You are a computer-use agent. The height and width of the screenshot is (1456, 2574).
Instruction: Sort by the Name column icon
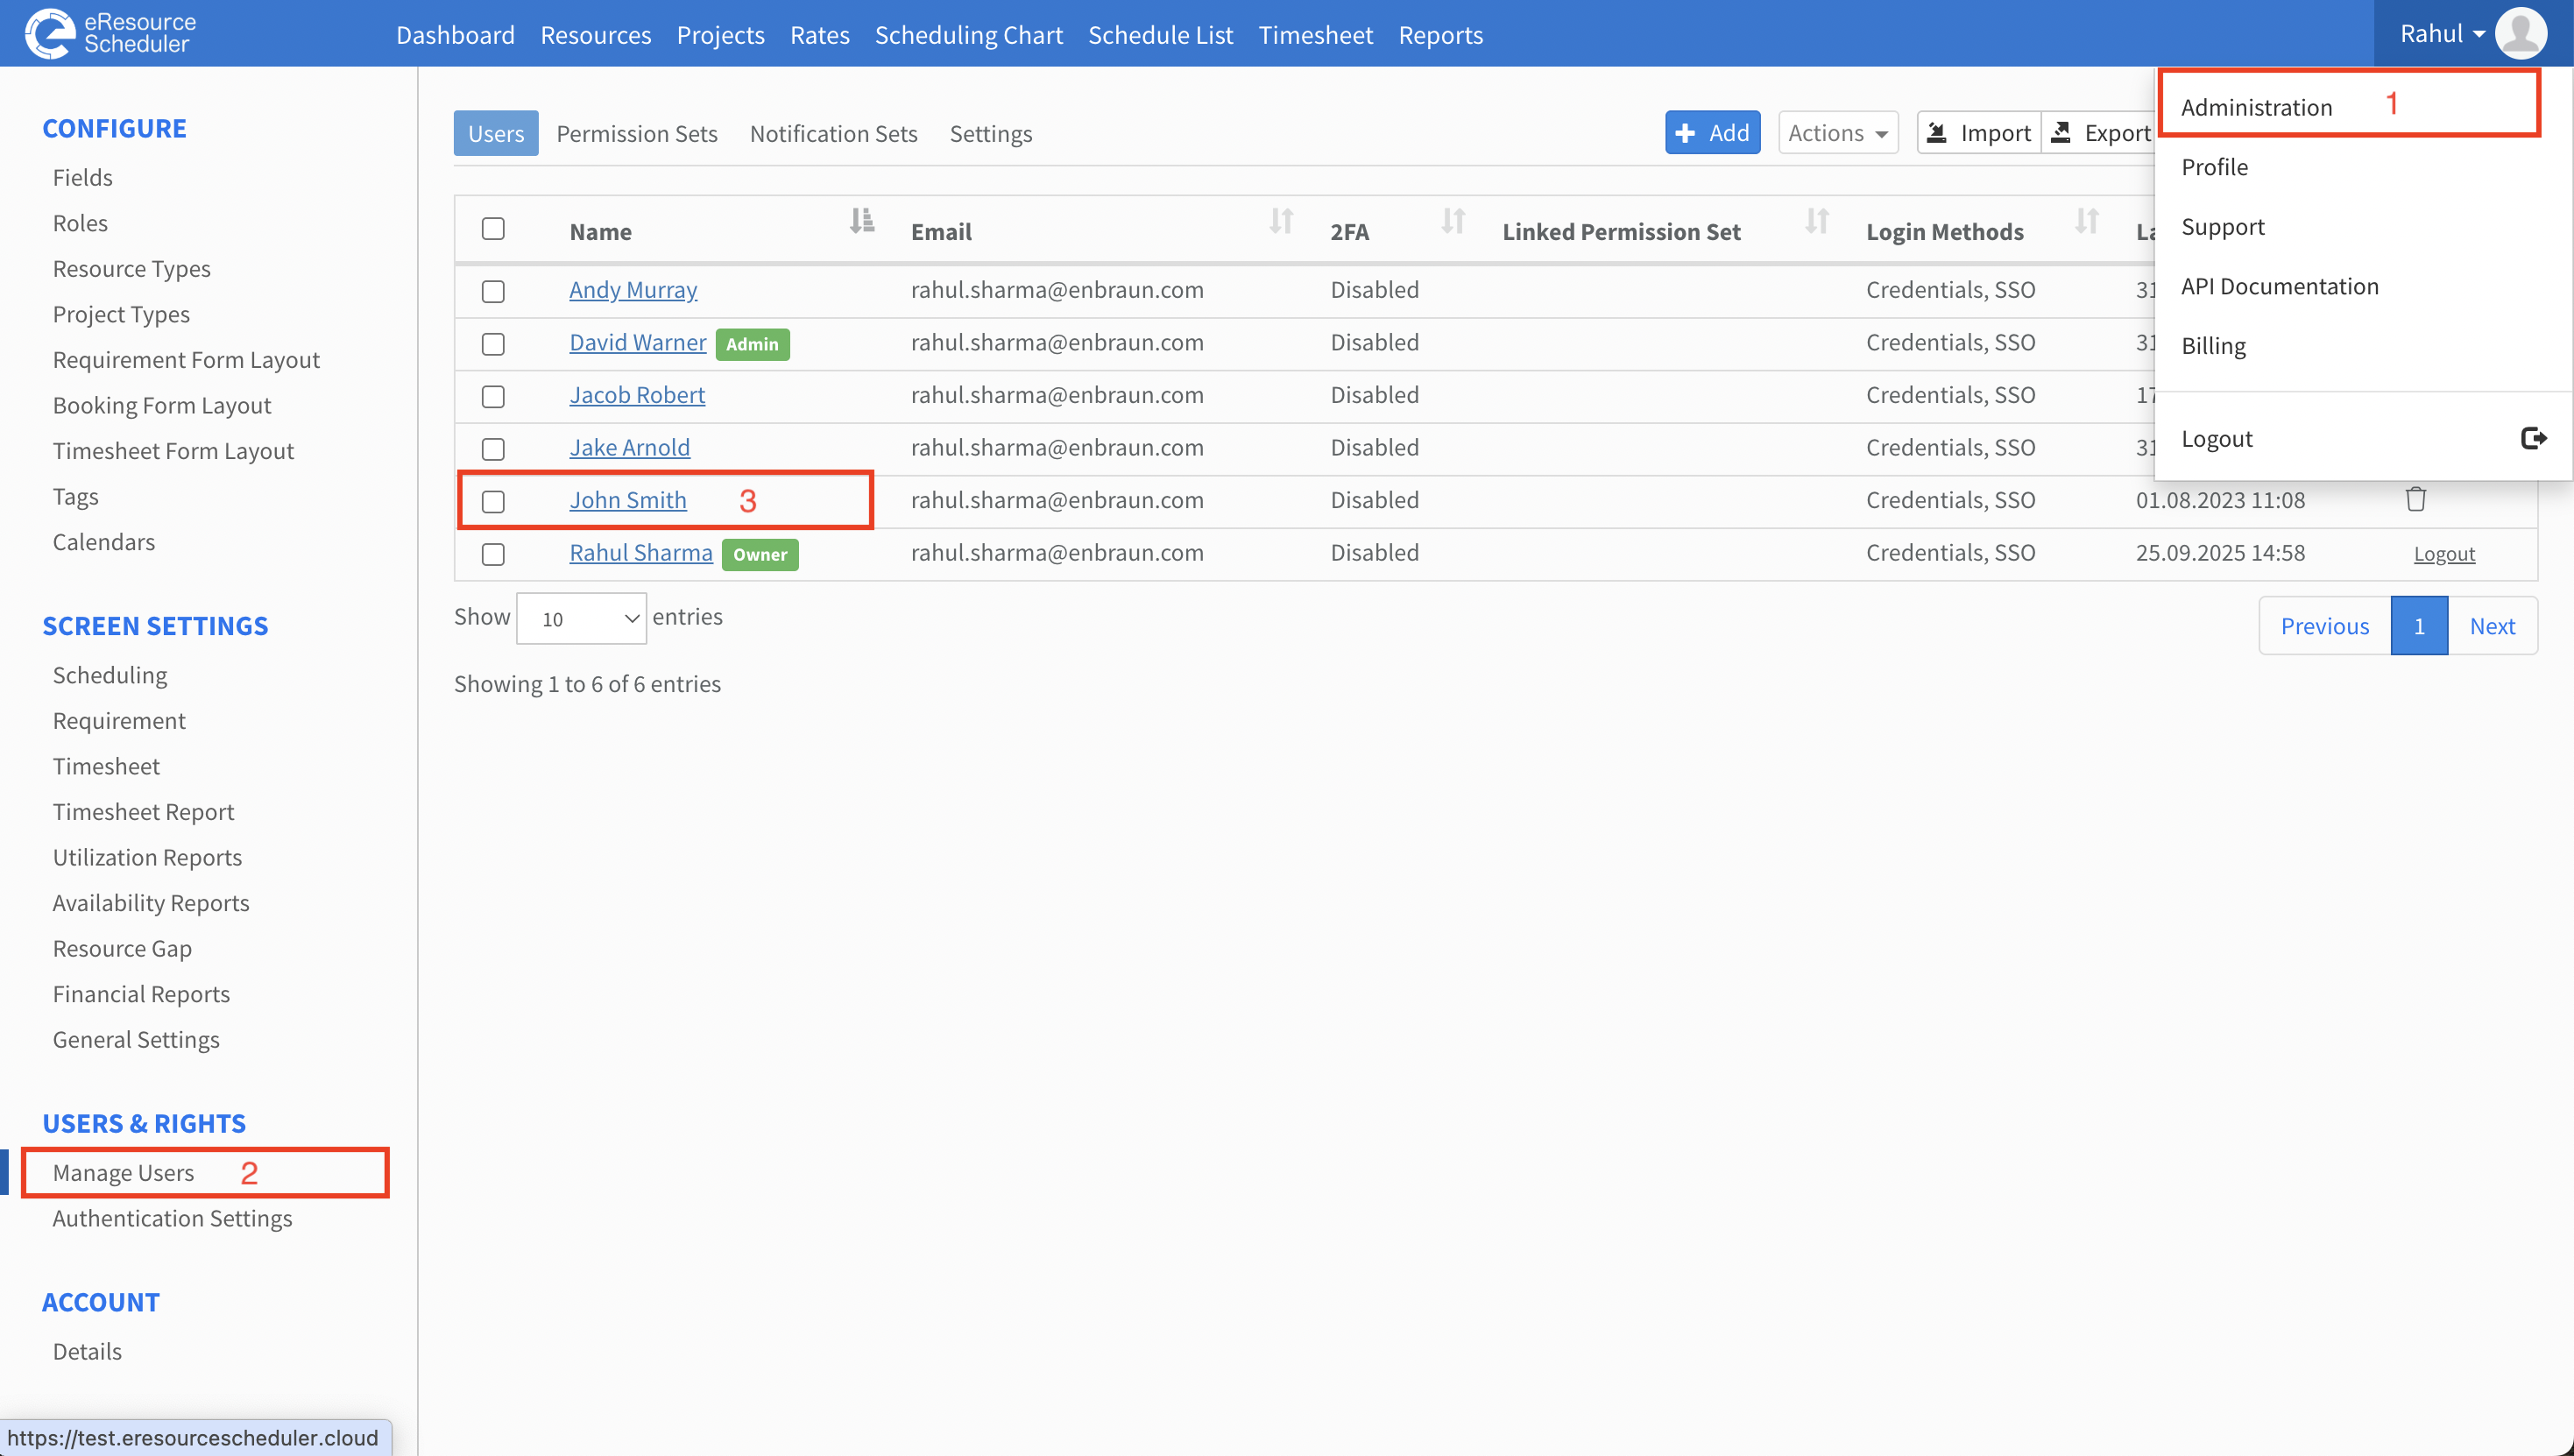coord(862,221)
